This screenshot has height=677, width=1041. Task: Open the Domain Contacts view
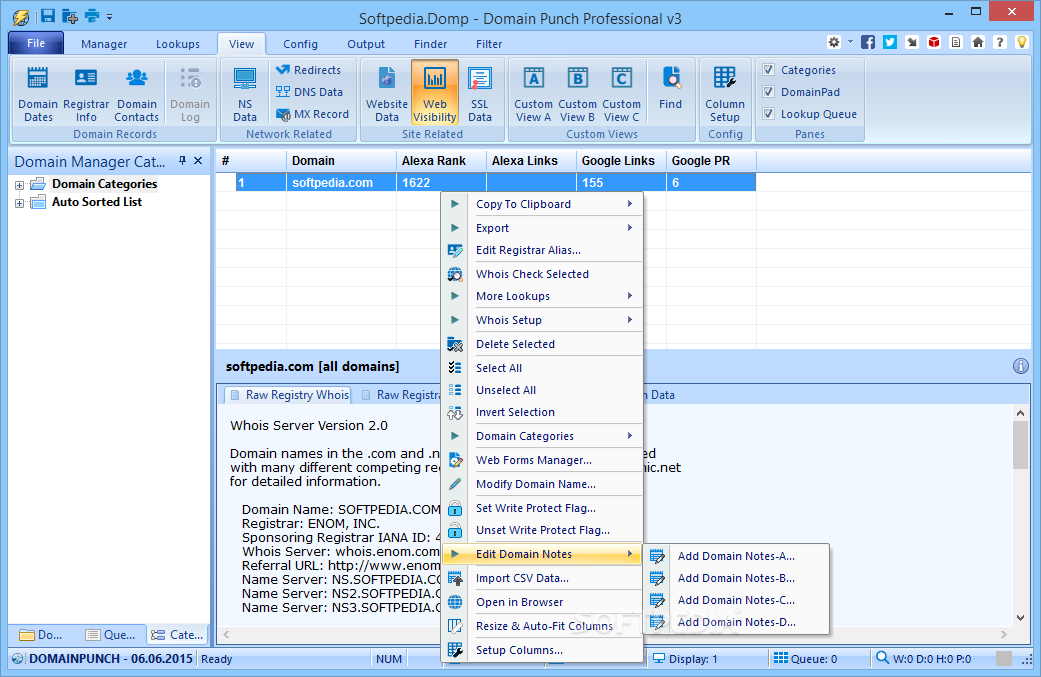(136, 94)
